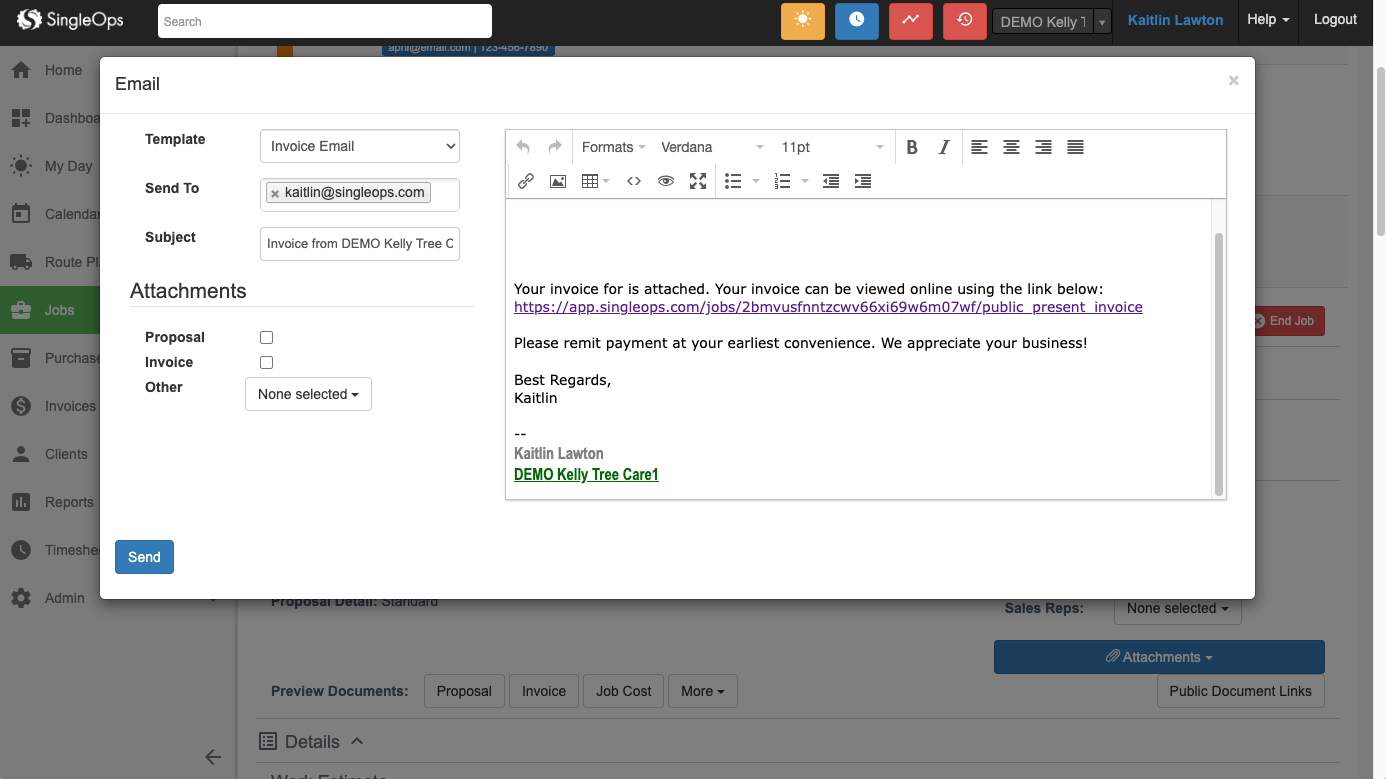Open the insert image tool
The image size is (1386, 779).
coord(558,181)
